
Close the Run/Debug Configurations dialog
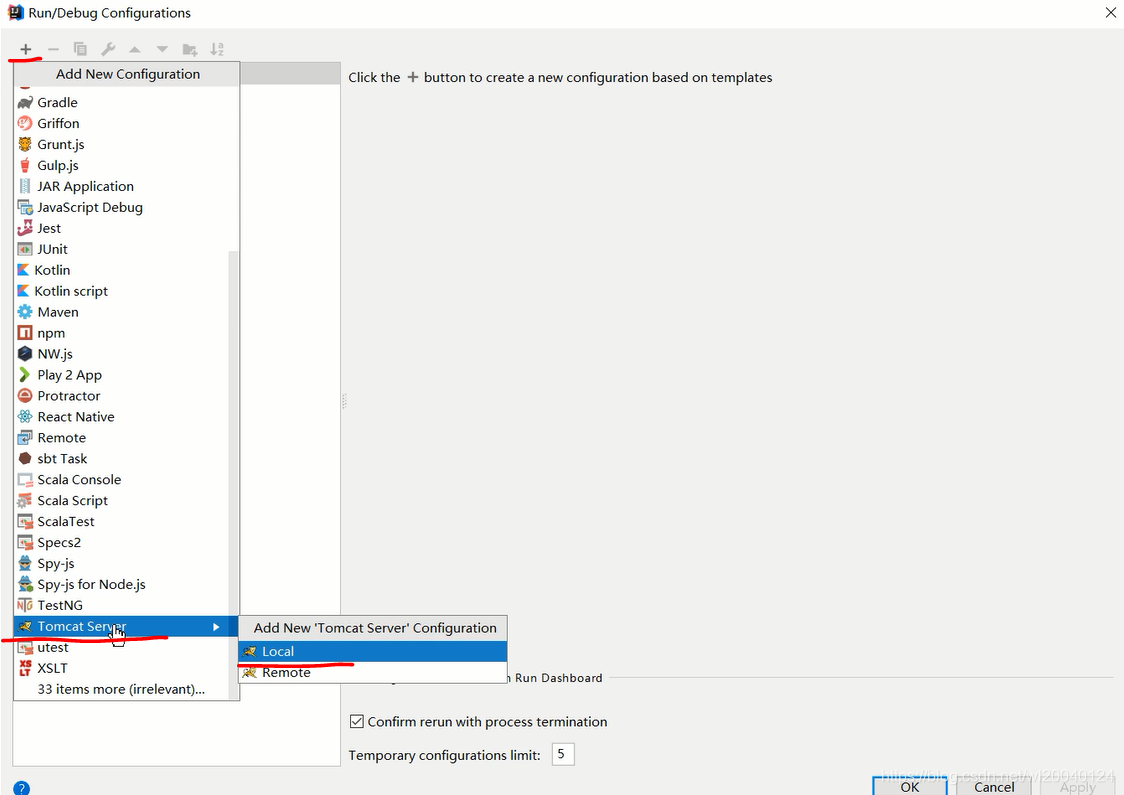click(x=1110, y=13)
